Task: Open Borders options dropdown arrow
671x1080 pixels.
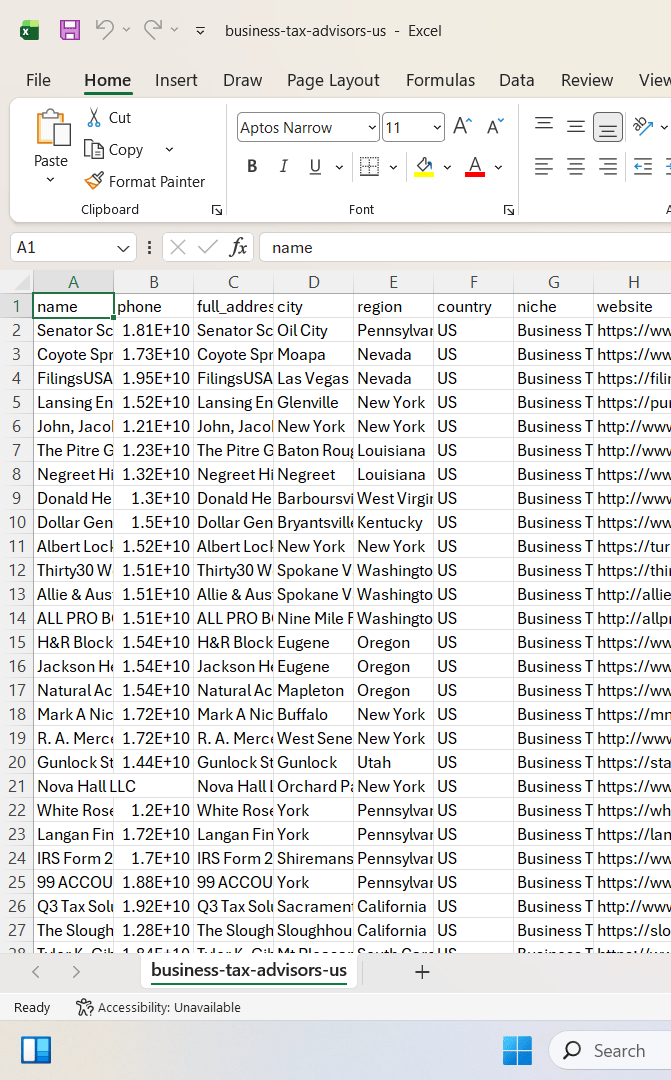Action: pos(393,167)
